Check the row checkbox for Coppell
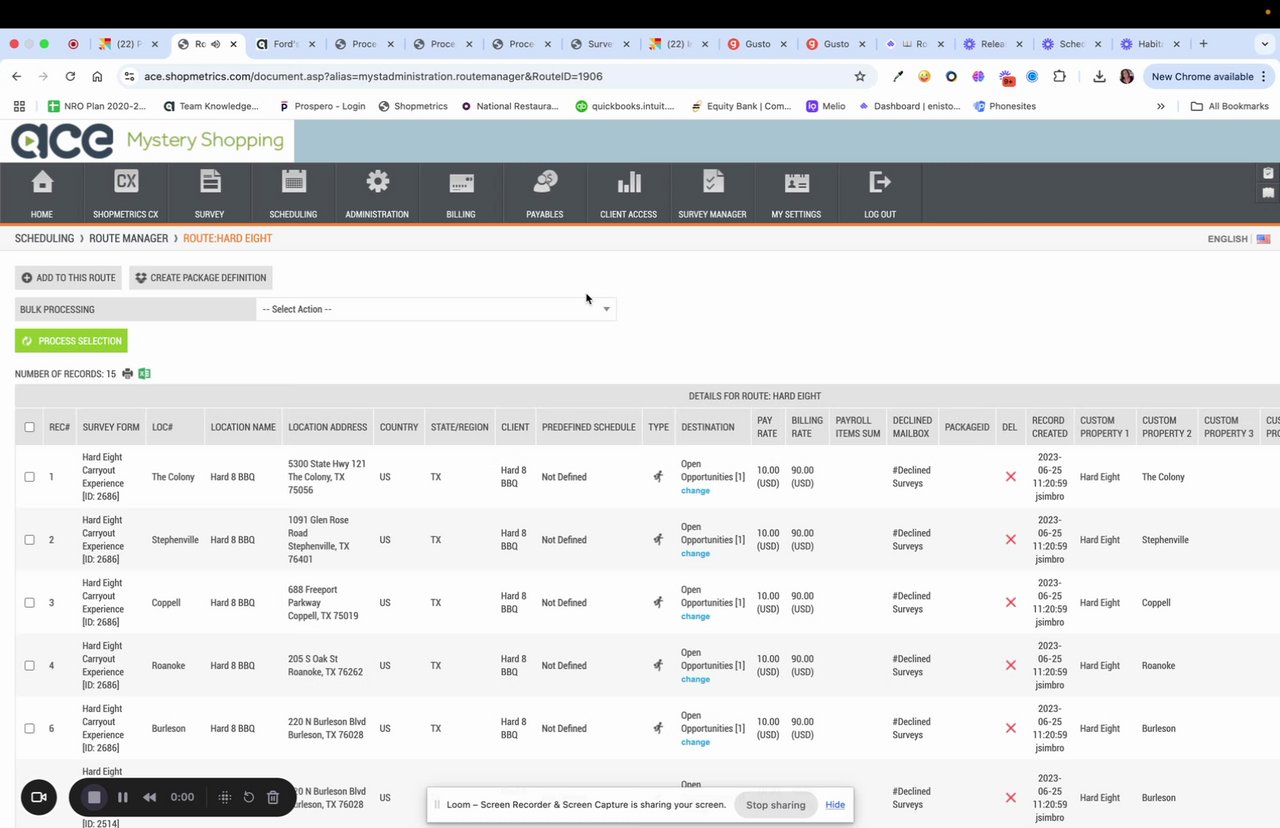 click(x=29, y=603)
